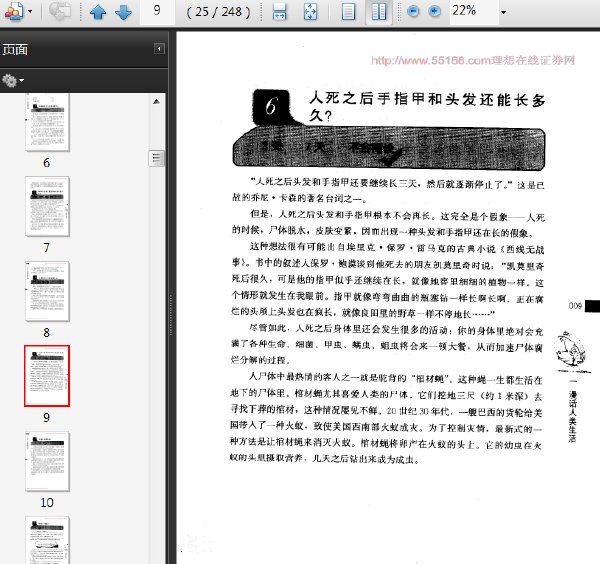Select page 8 thumbnail
The image size is (600, 564).
47,291
